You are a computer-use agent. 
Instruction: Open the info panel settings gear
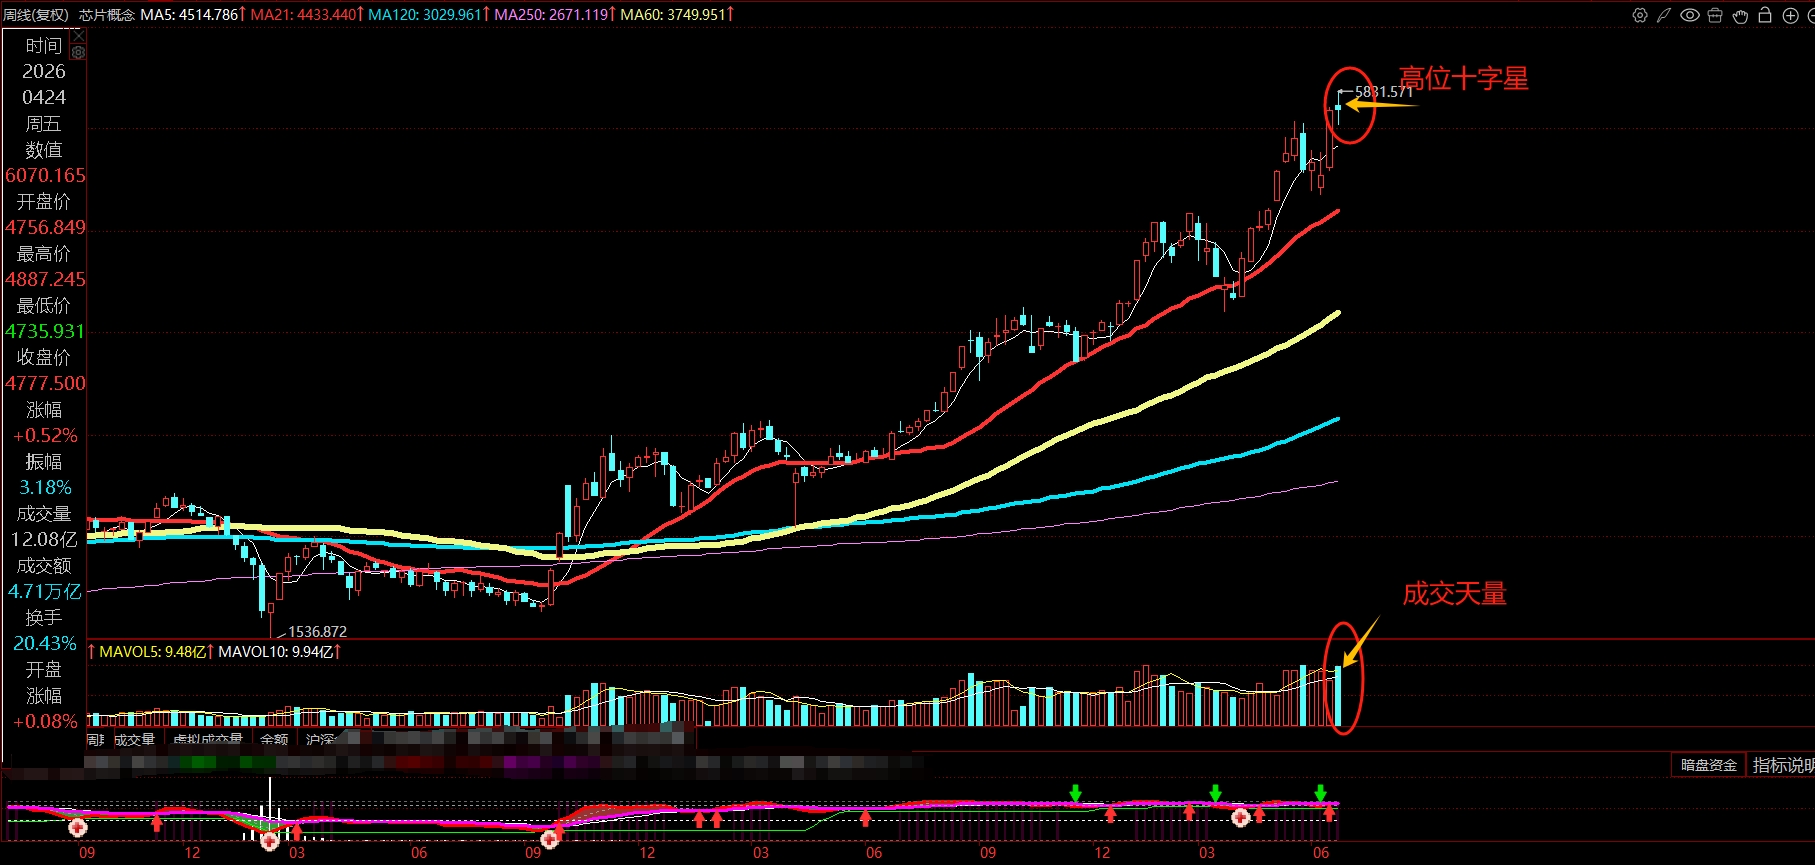coord(78,52)
